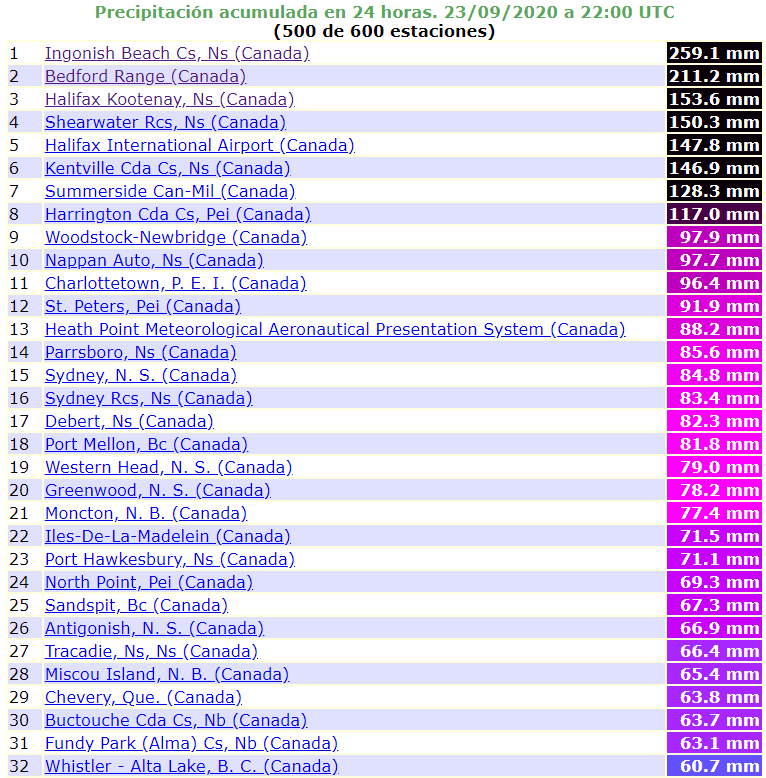Viewport: 766px width, 778px height.
Task: Click the 117.0 mm value cell
Action: click(714, 214)
